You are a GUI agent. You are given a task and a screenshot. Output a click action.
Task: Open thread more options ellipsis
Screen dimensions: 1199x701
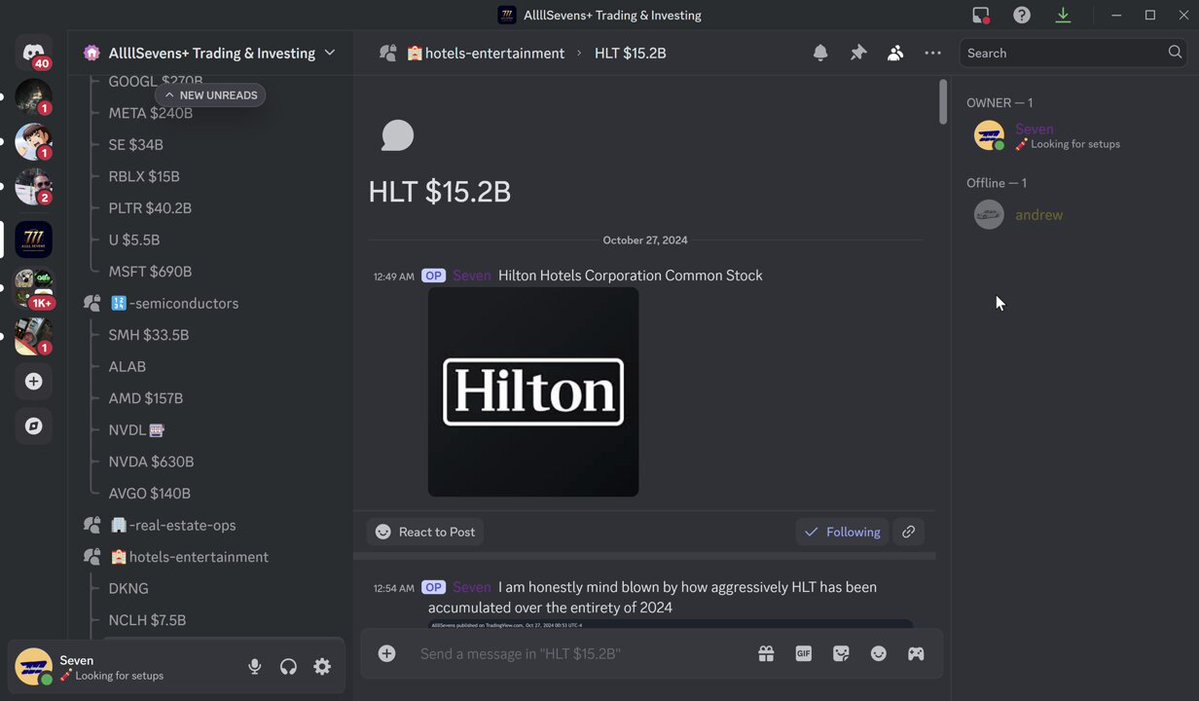[x=933, y=53]
